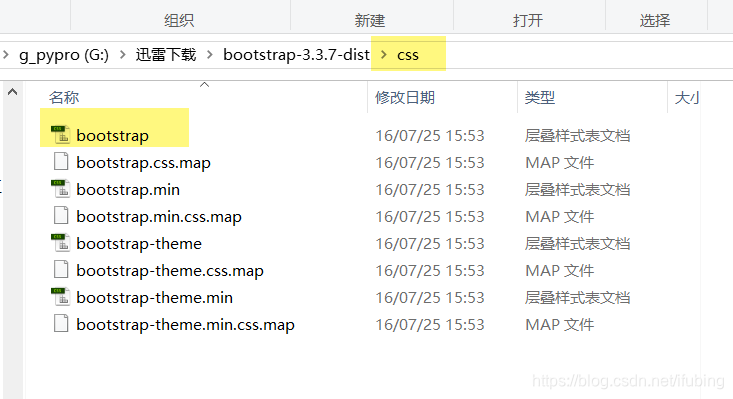Expand chevron before bootstrap-3.3.7-dist
733x399 pixels.
(210, 55)
